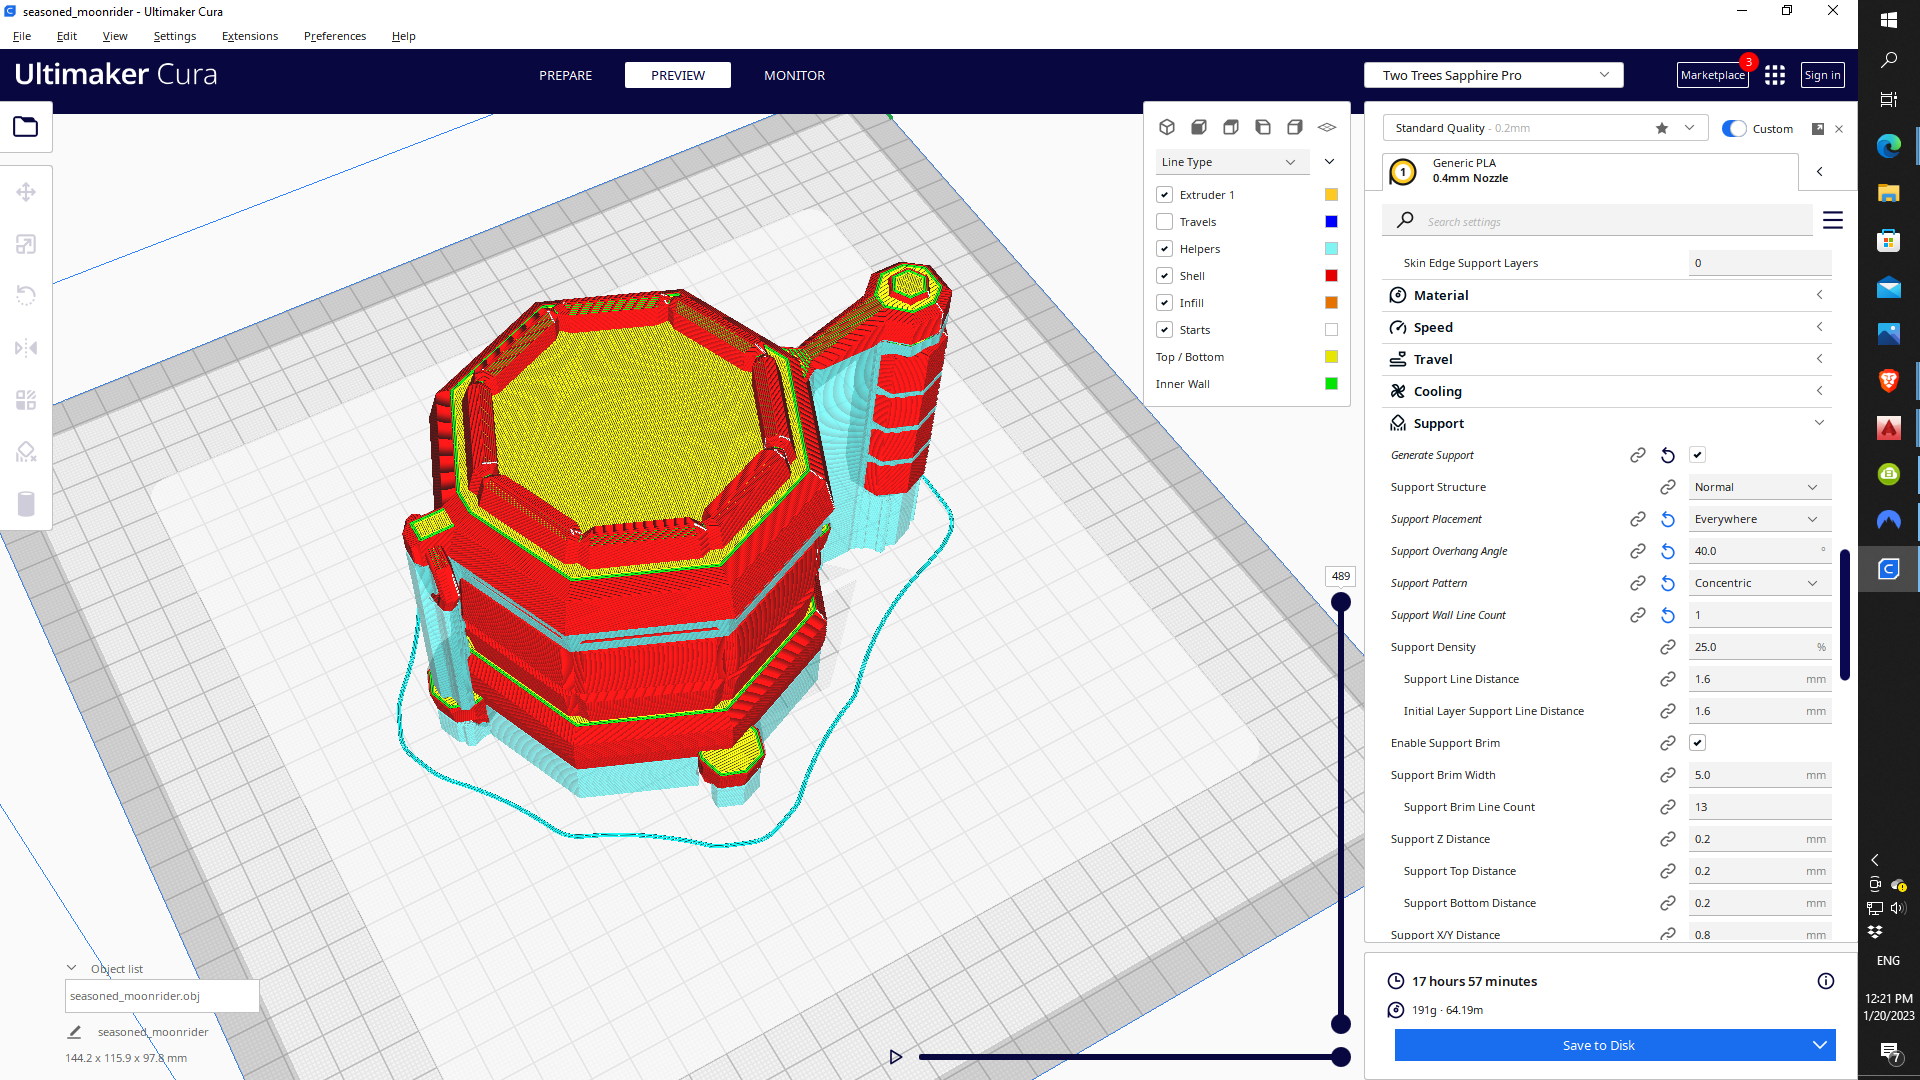Open the Line Type color scheme dropdown
Screen dimensions: 1920x1080
click(1228, 162)
